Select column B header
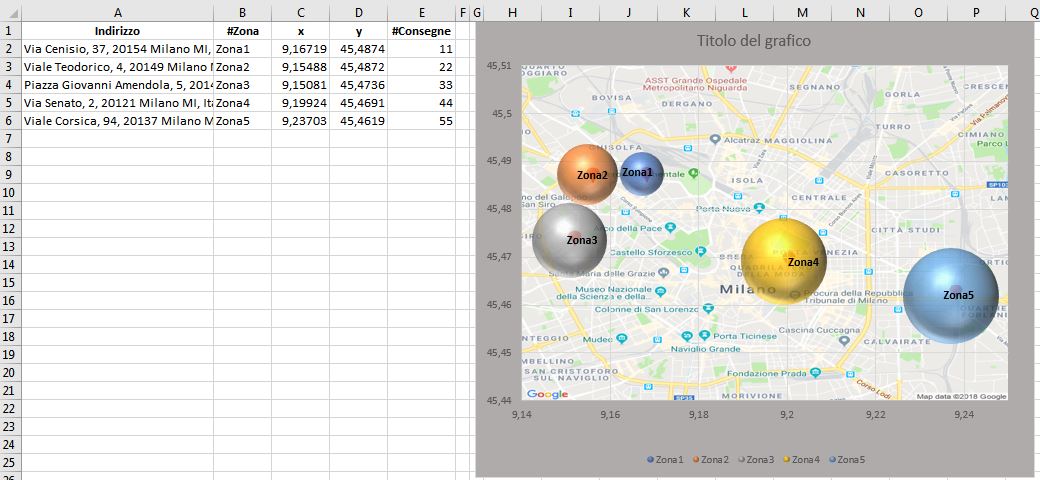 242,12
